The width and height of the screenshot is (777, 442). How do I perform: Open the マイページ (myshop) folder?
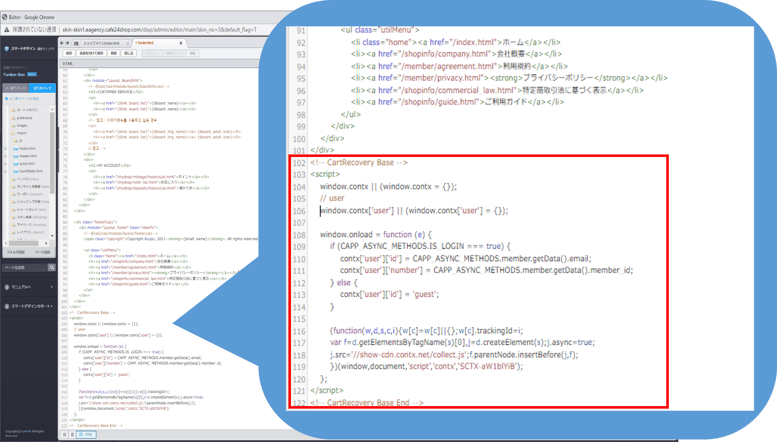tap(29, 224)
